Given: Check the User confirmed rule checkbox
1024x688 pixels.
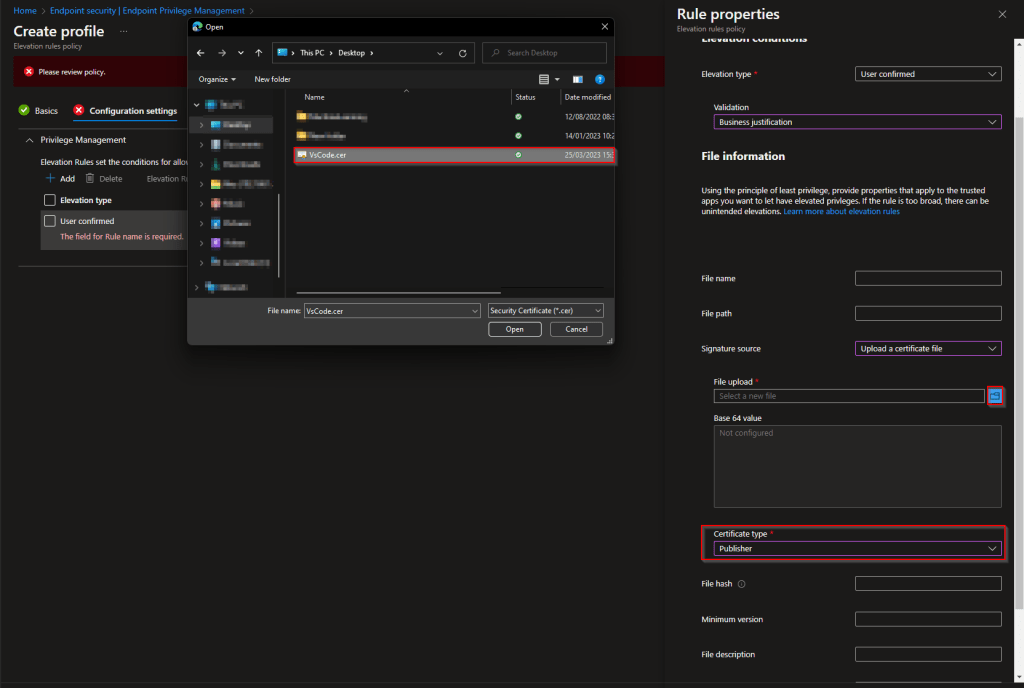Looking at the screenshot, I should pyautogui.click(x=49, y=221).
